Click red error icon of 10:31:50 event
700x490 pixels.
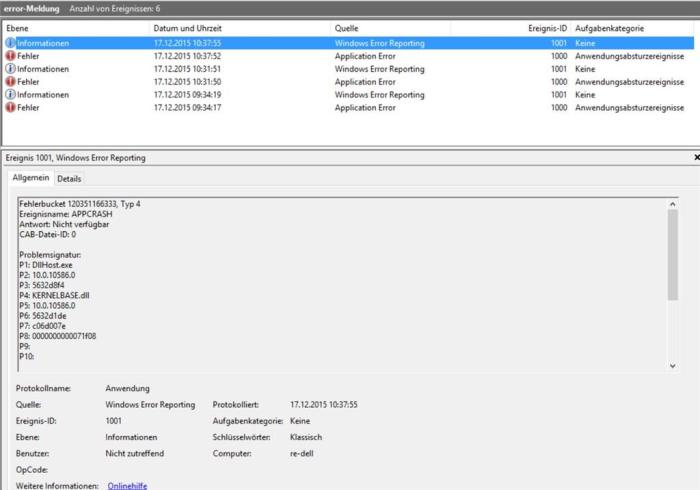tap(10, 82)
